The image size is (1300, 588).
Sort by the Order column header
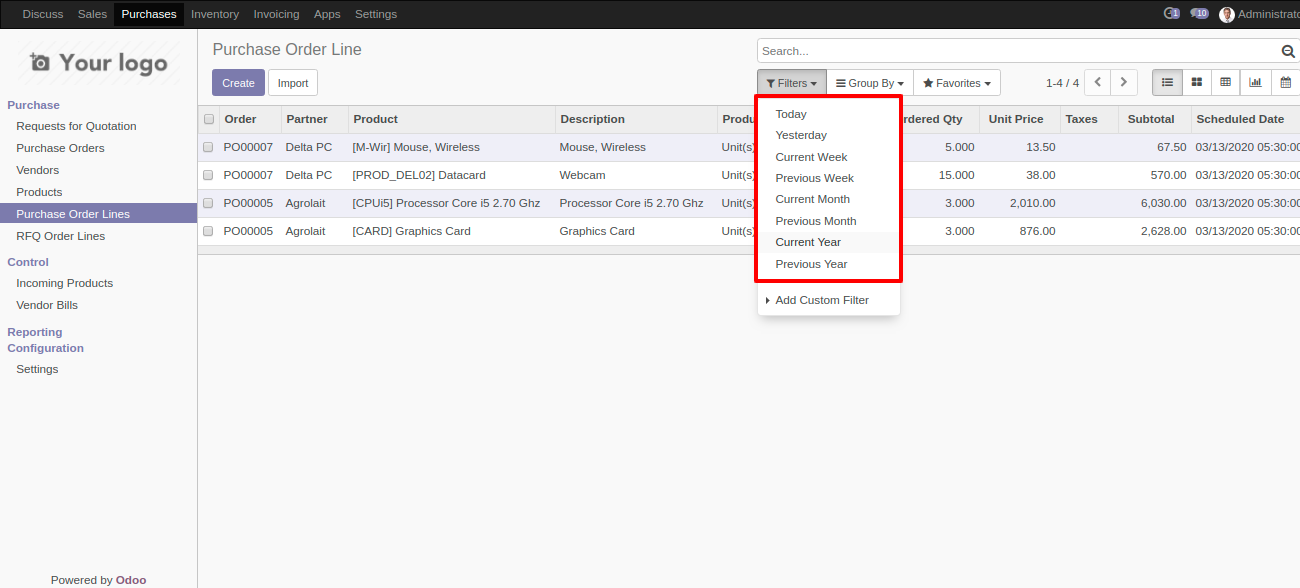(251, 119)
